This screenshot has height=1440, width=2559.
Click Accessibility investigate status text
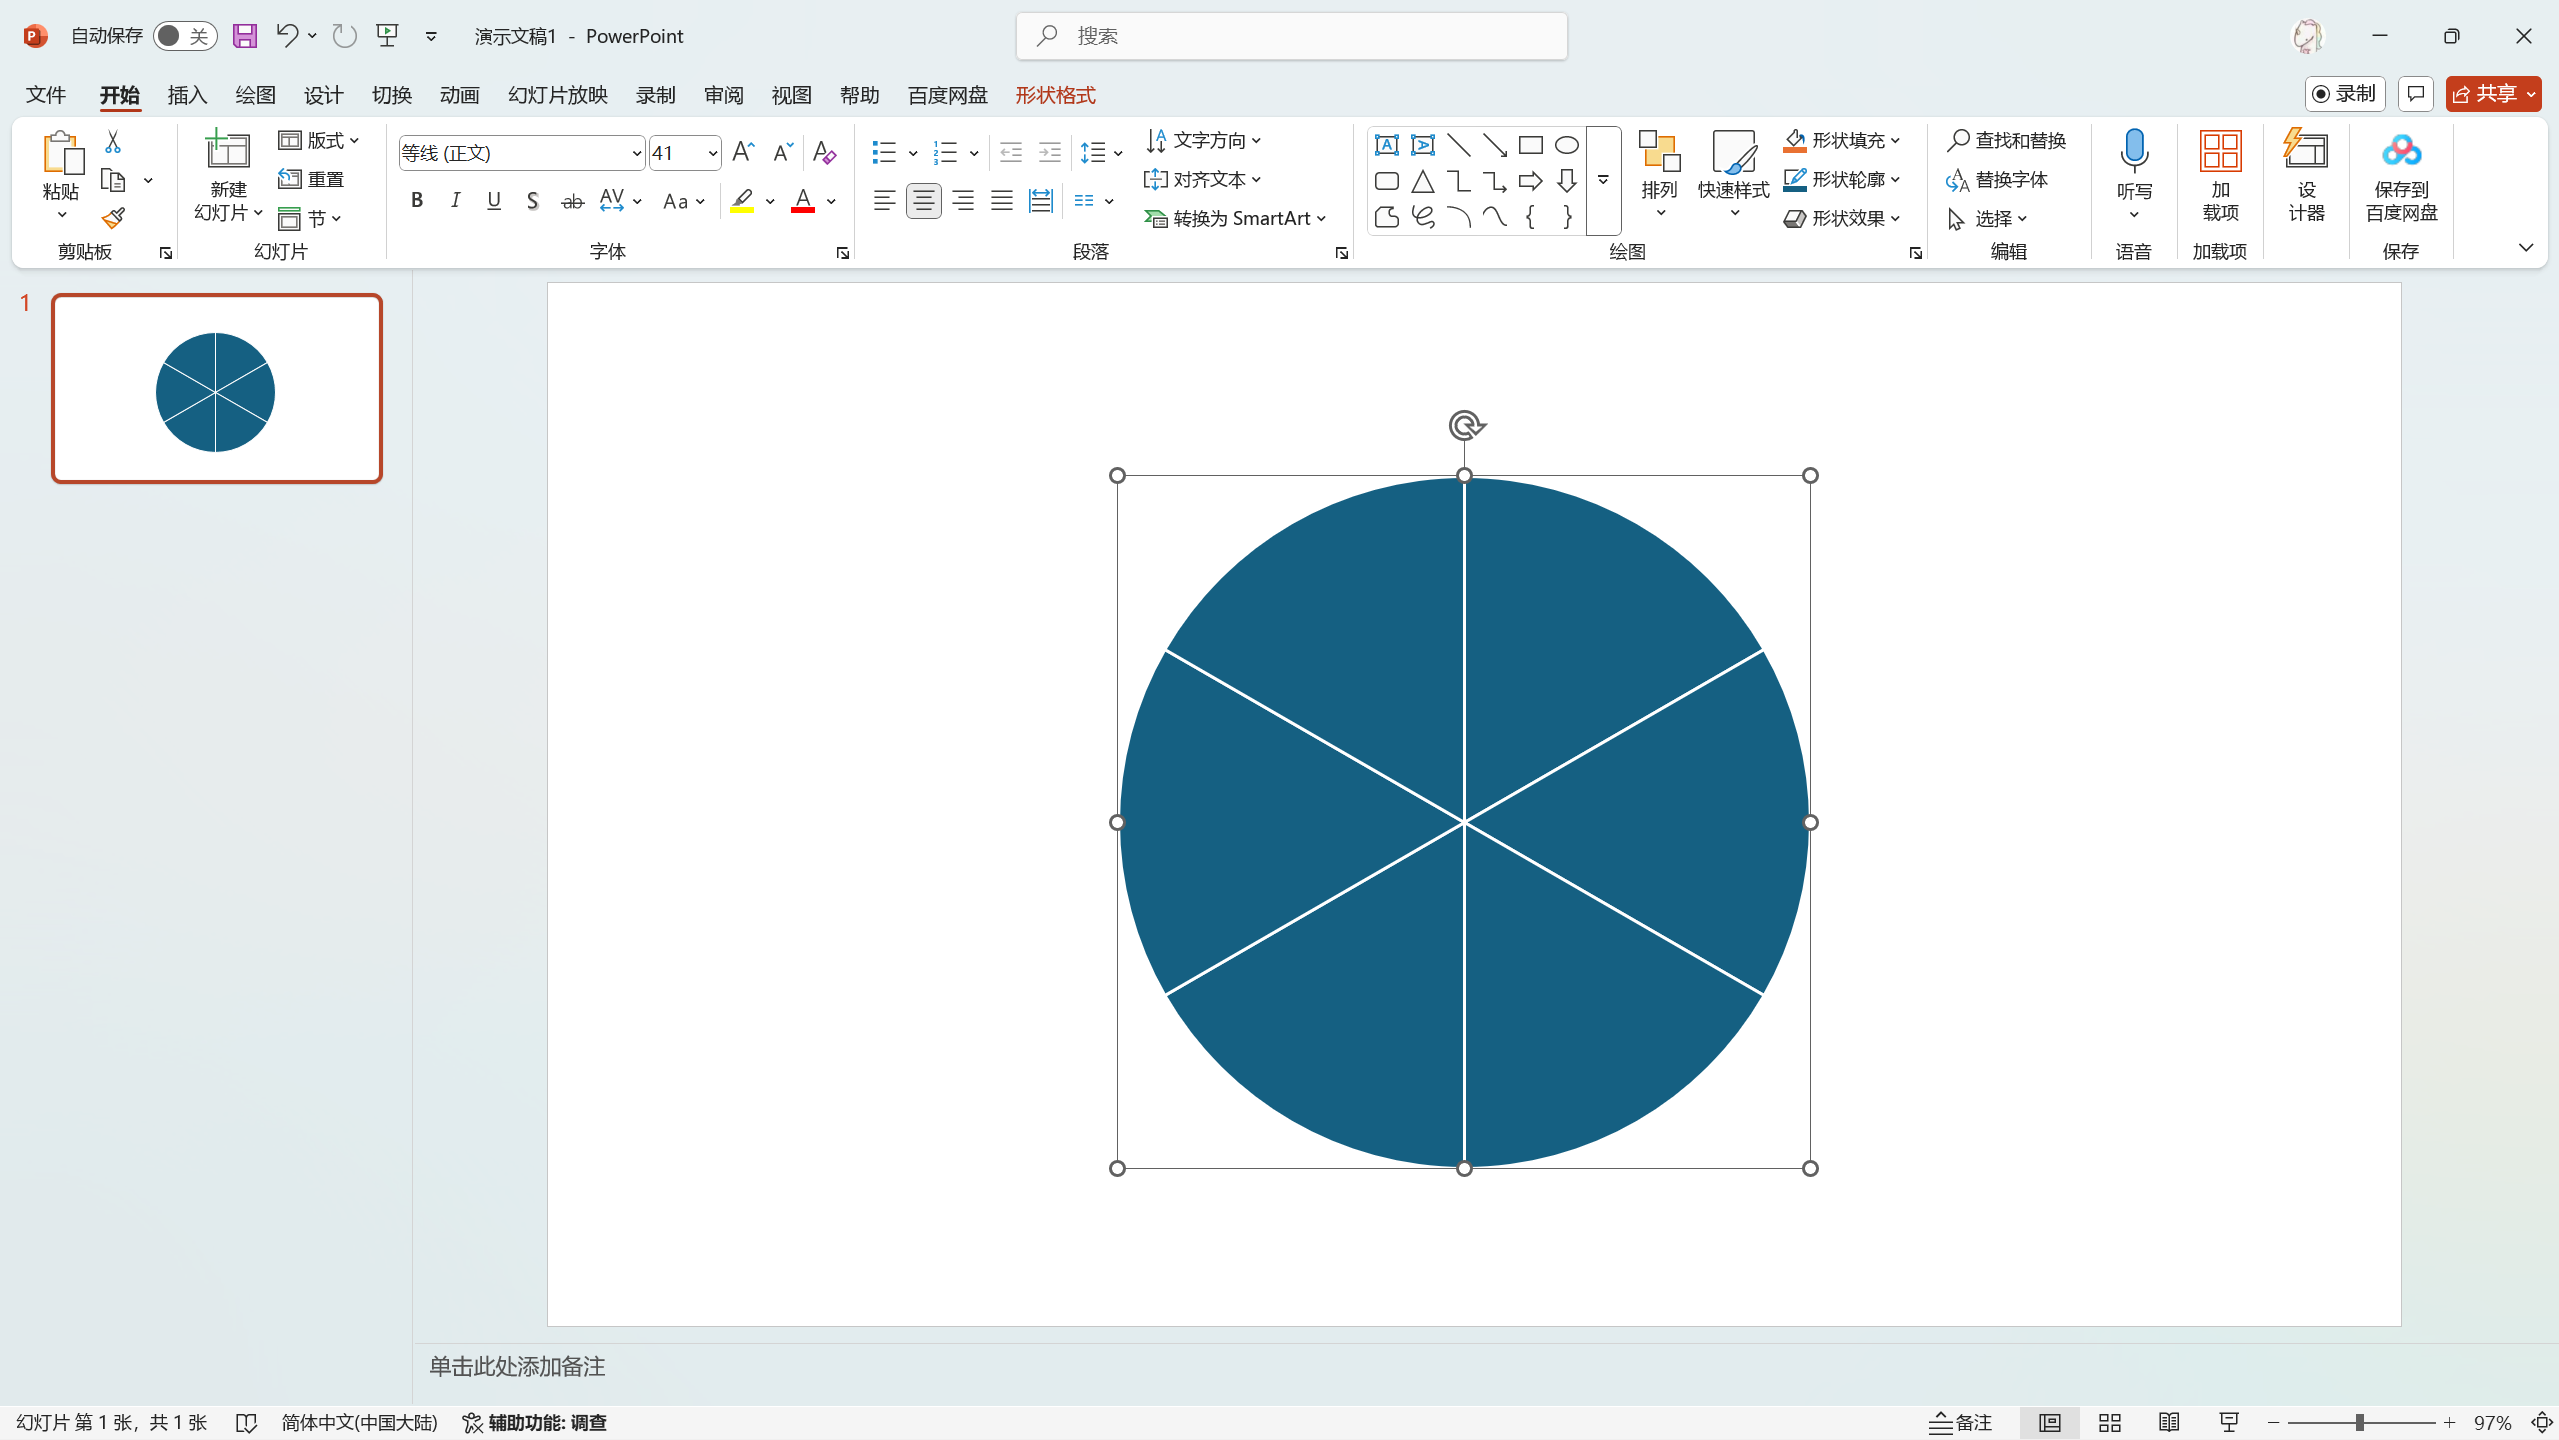[x=534, y=1422]
